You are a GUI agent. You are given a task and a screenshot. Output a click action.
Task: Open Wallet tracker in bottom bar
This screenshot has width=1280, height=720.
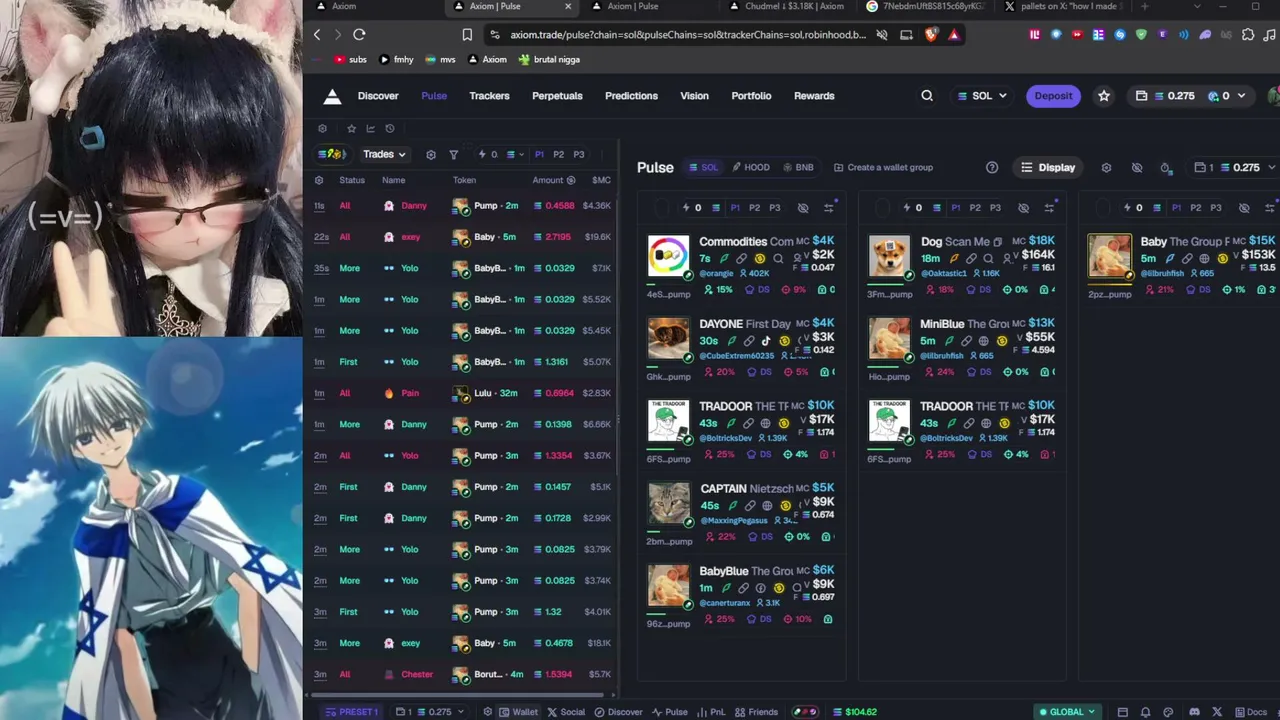click(x=519, y=712)
